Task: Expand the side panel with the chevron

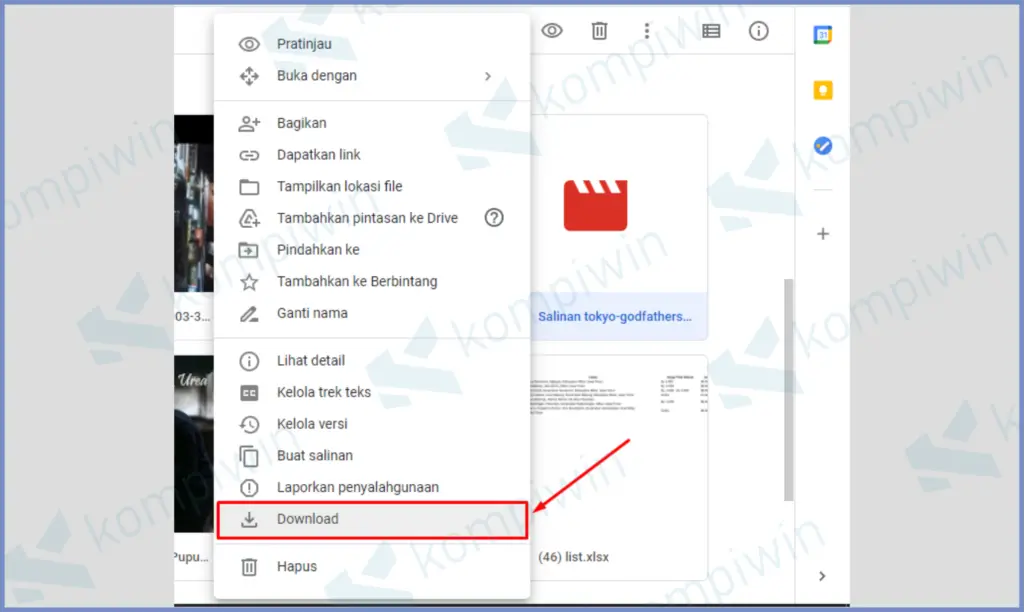Action: (822, 576)
